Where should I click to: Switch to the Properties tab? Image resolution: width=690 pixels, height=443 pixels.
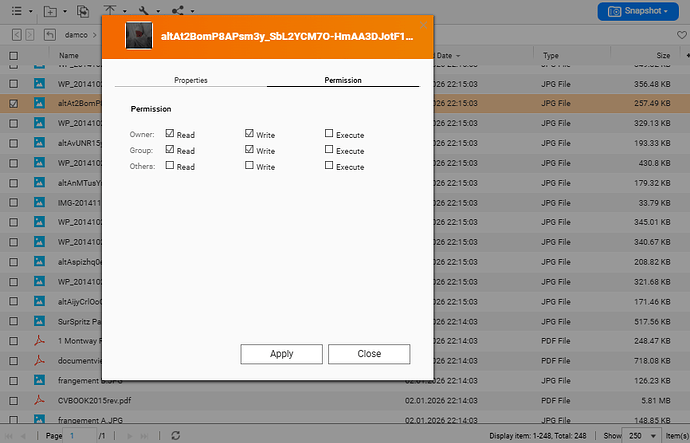[x=190, y=79]
